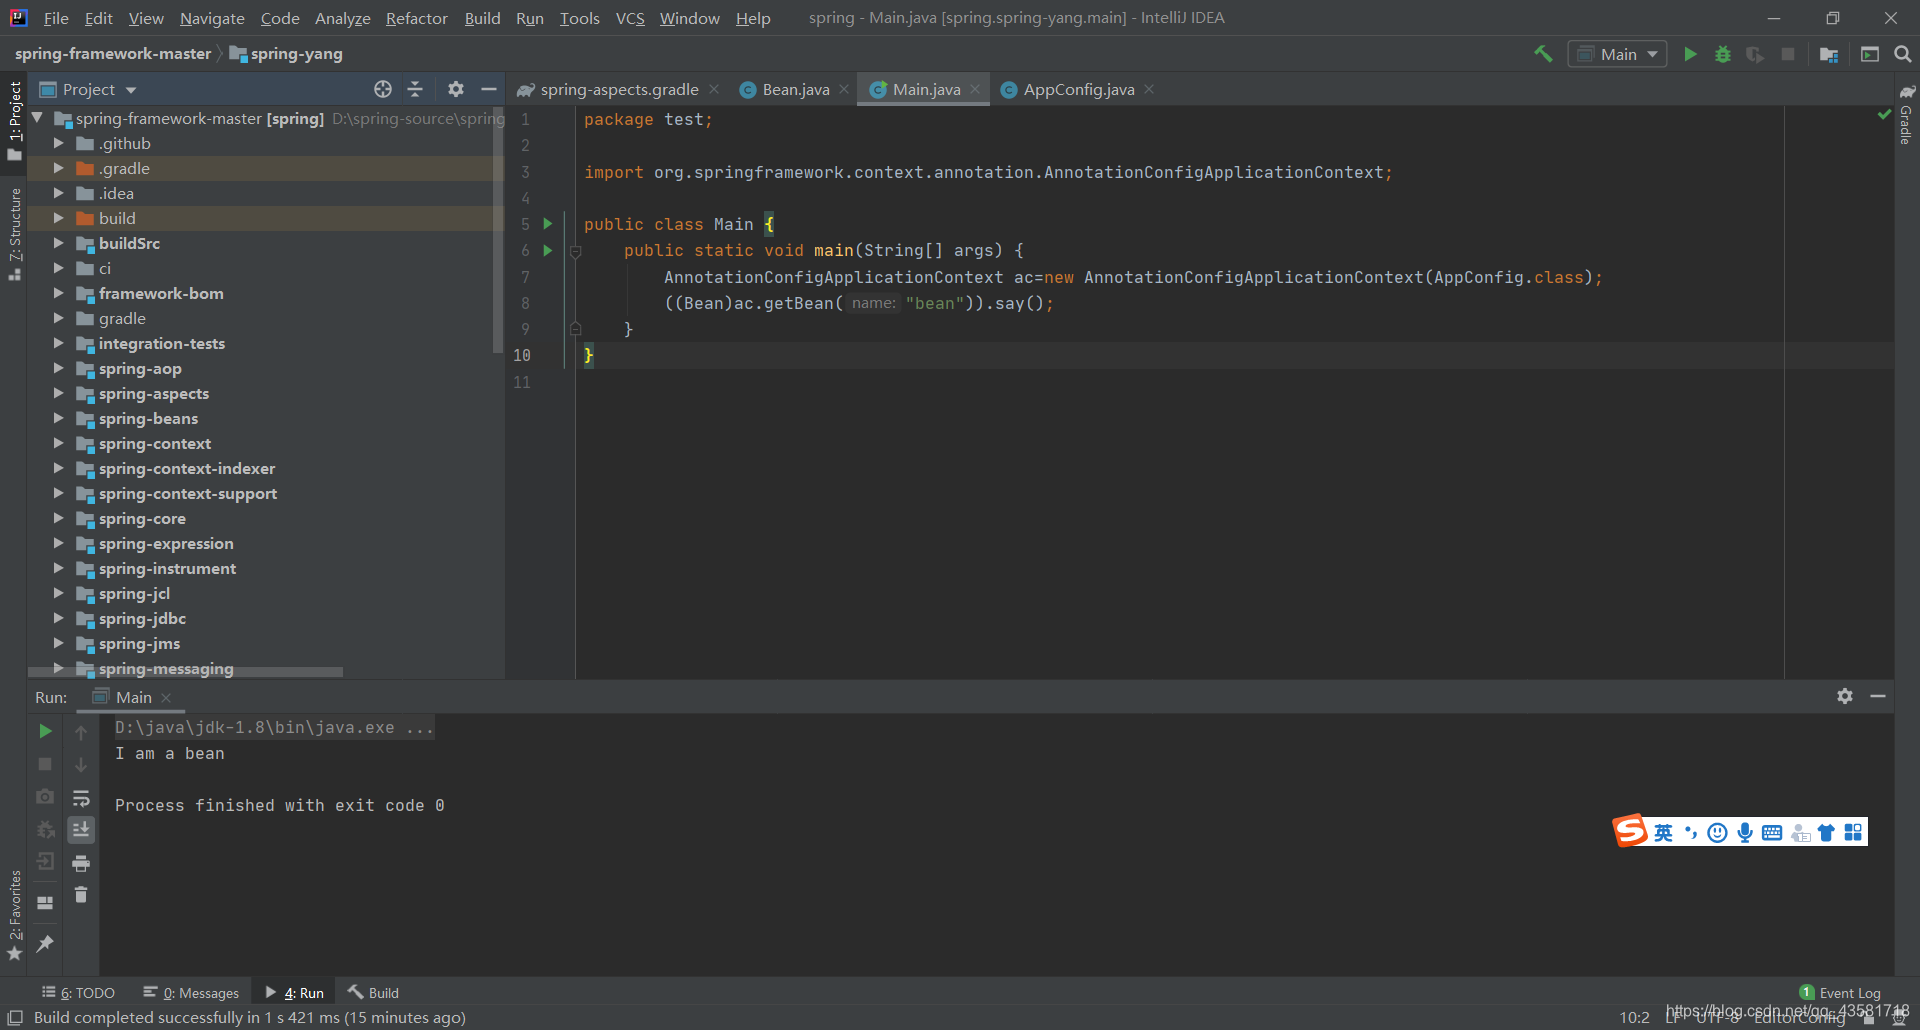Open the Build tool window button
The width and height of the screenshot is (1920, 1030).
tap(373, 992)
